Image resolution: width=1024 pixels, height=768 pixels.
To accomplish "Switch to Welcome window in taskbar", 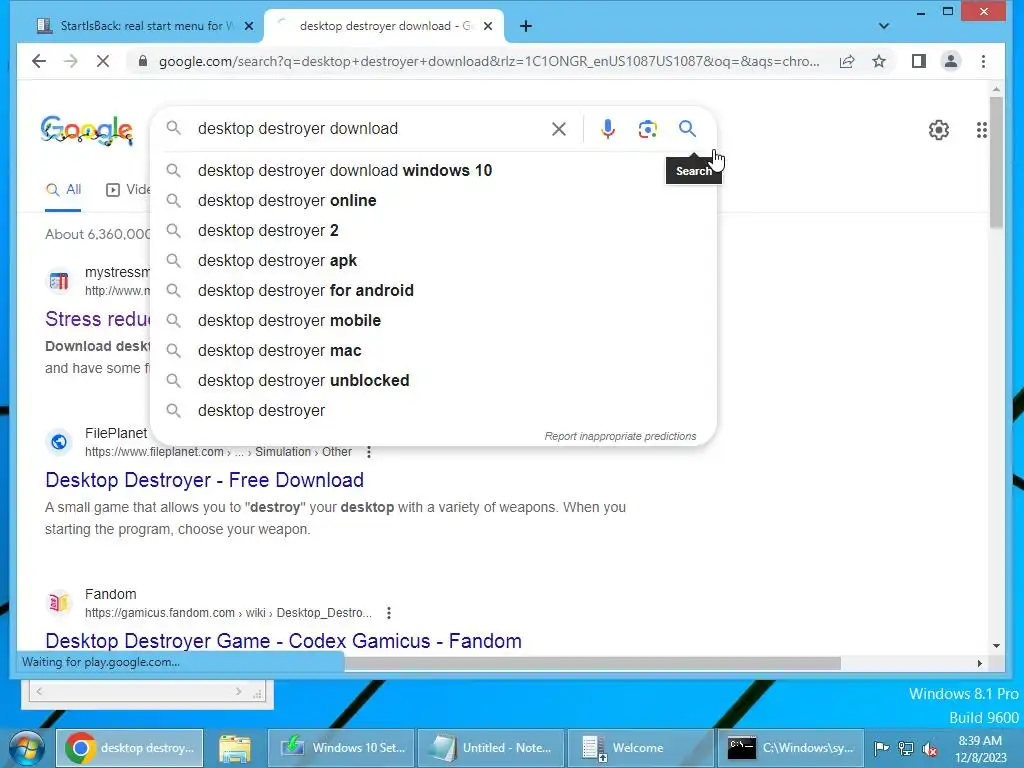I will (x=640, y=748).
